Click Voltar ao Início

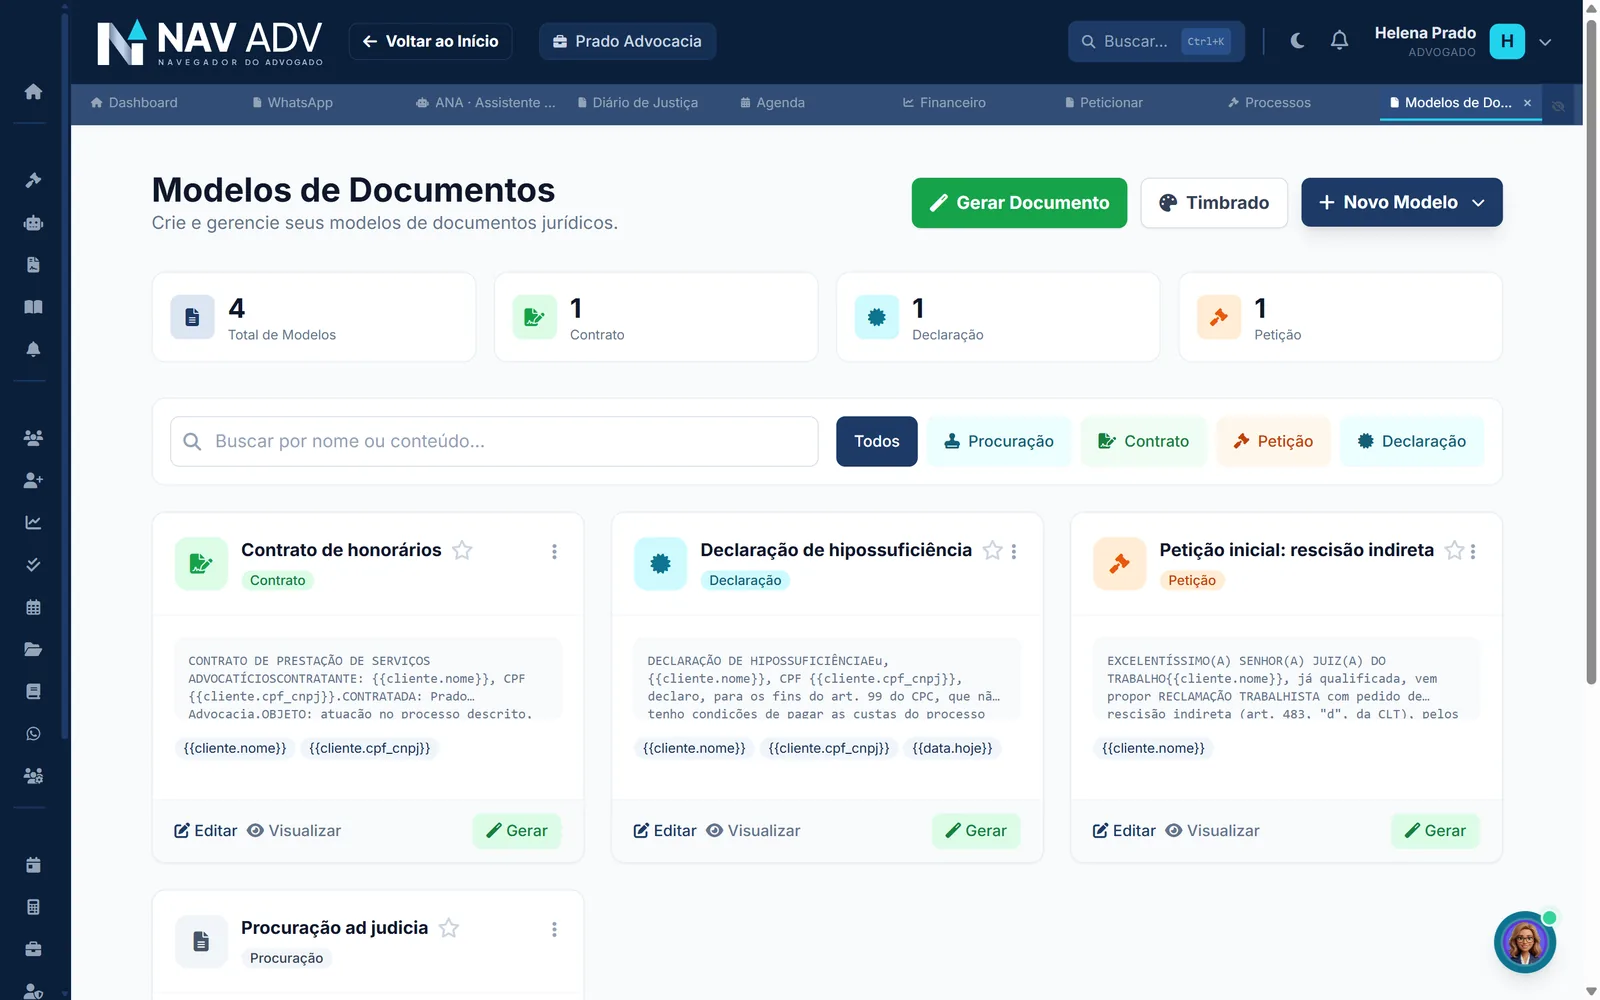(x=431, y=41)
